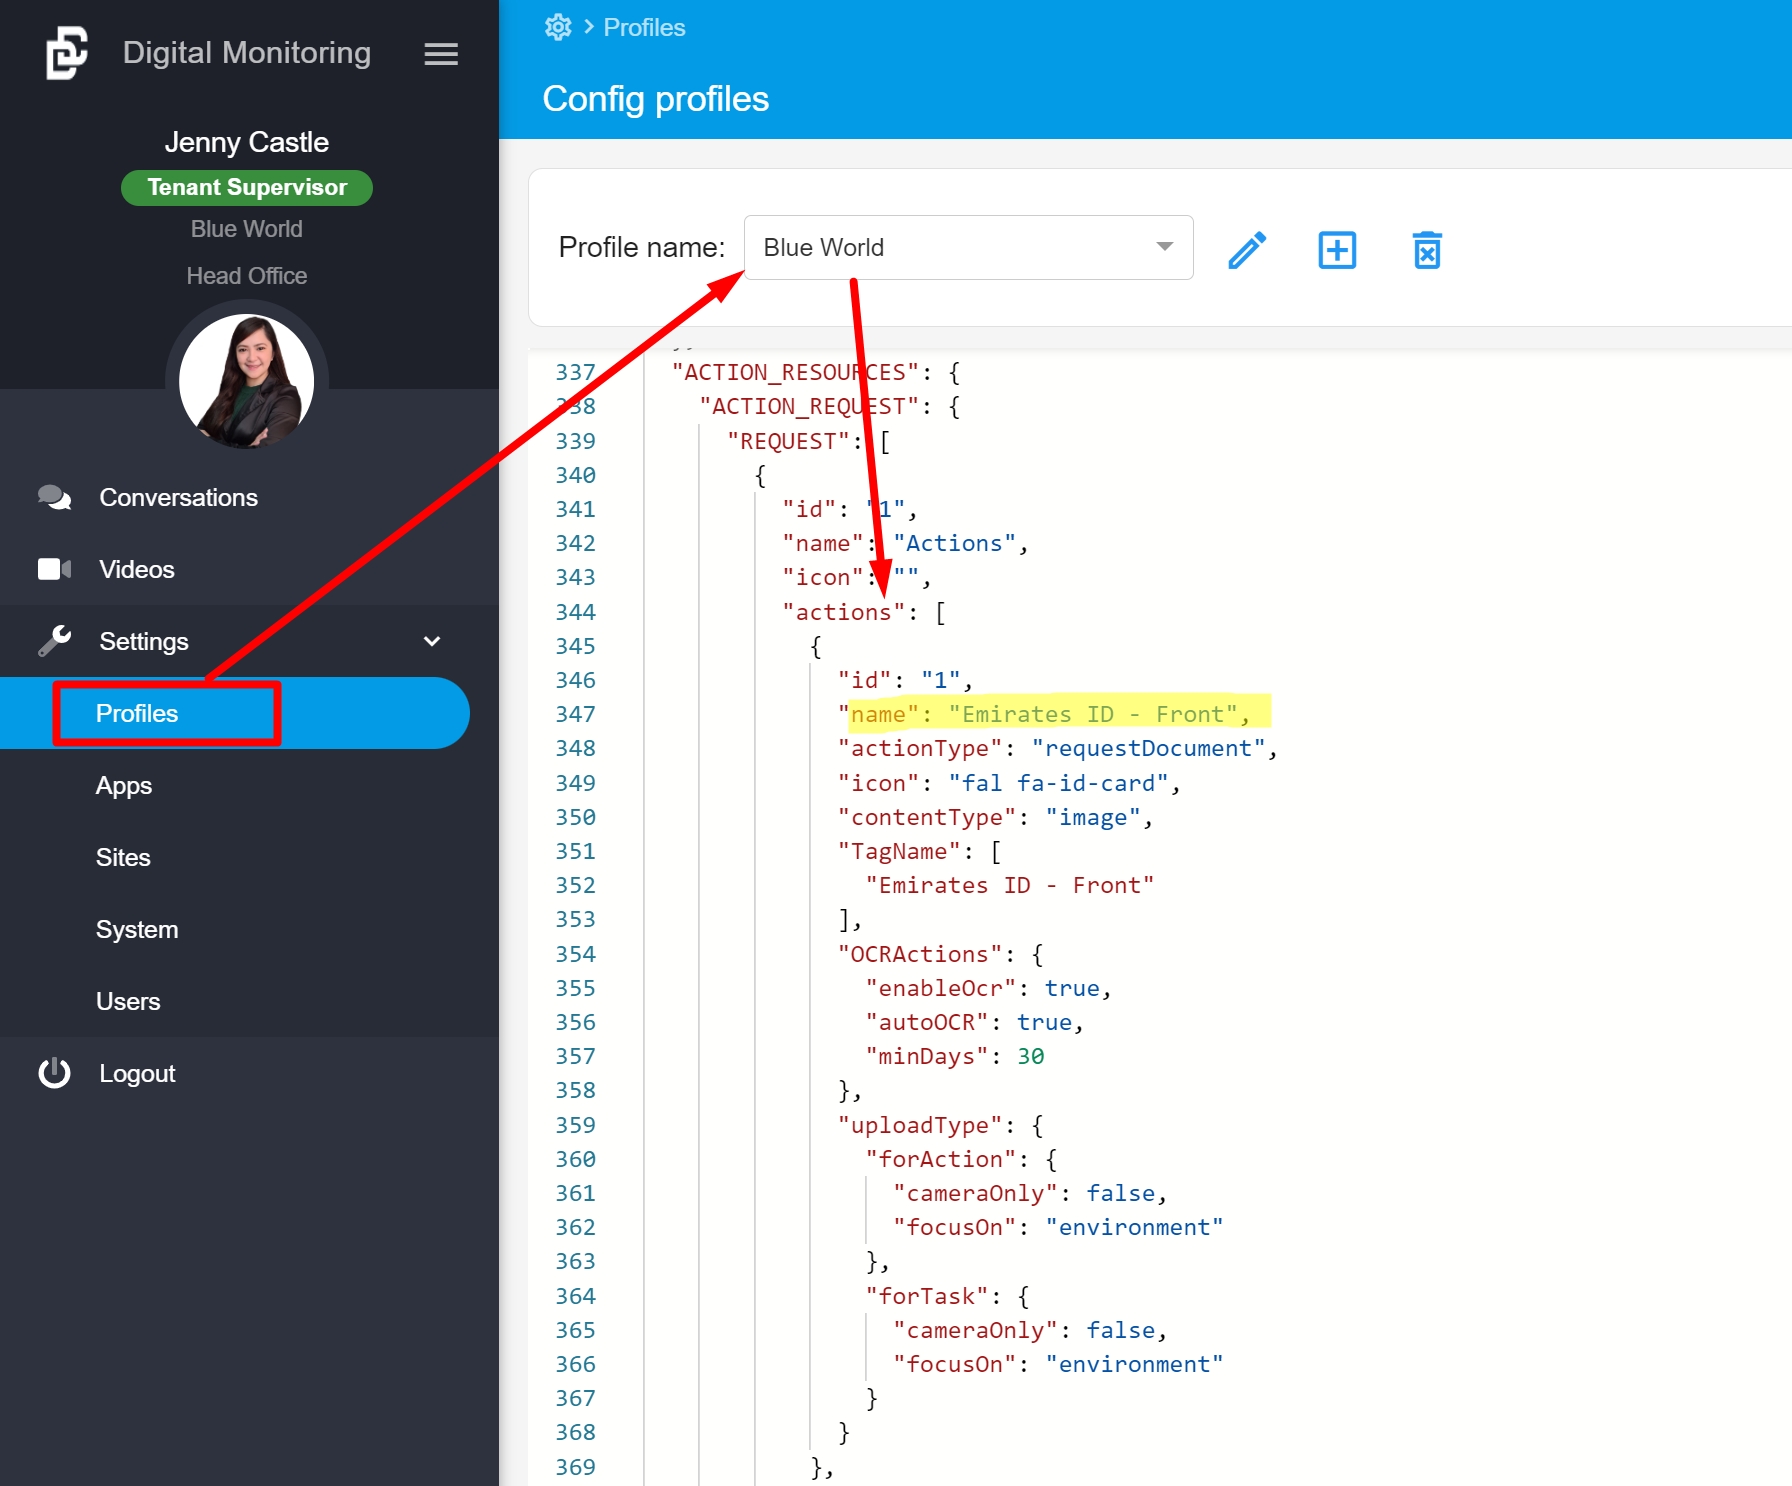Collapse the Settings menu chevron
Image resolution: width=1792 pixels, height=1486 pixels.
pos(432,641)
